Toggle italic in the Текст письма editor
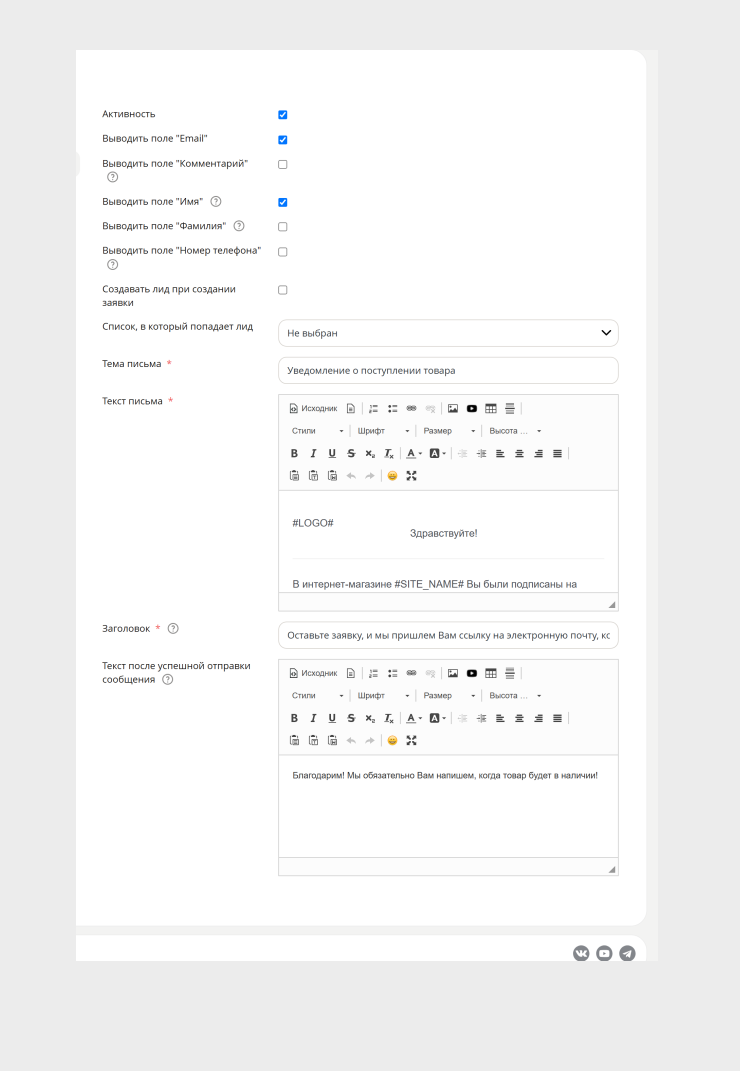Image resolution: width=740 pixels, height=1071 pixels. coord(313,454)
